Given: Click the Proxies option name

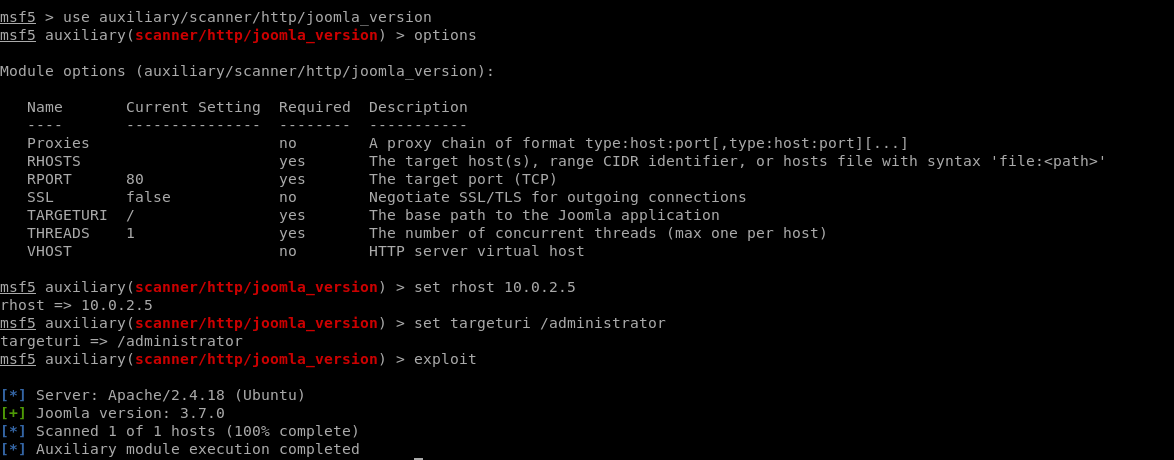Looking at the screenshot, I should [x=58, y=143].
